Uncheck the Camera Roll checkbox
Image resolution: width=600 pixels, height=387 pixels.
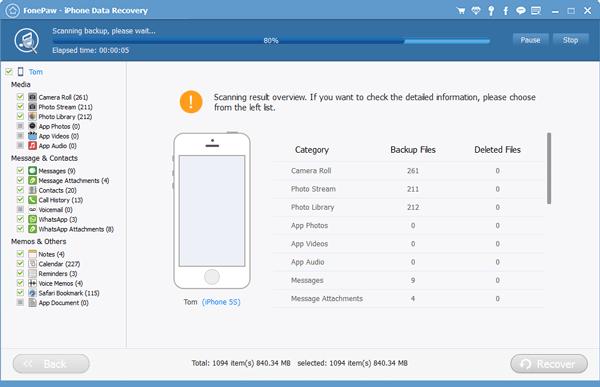(20, 97)
